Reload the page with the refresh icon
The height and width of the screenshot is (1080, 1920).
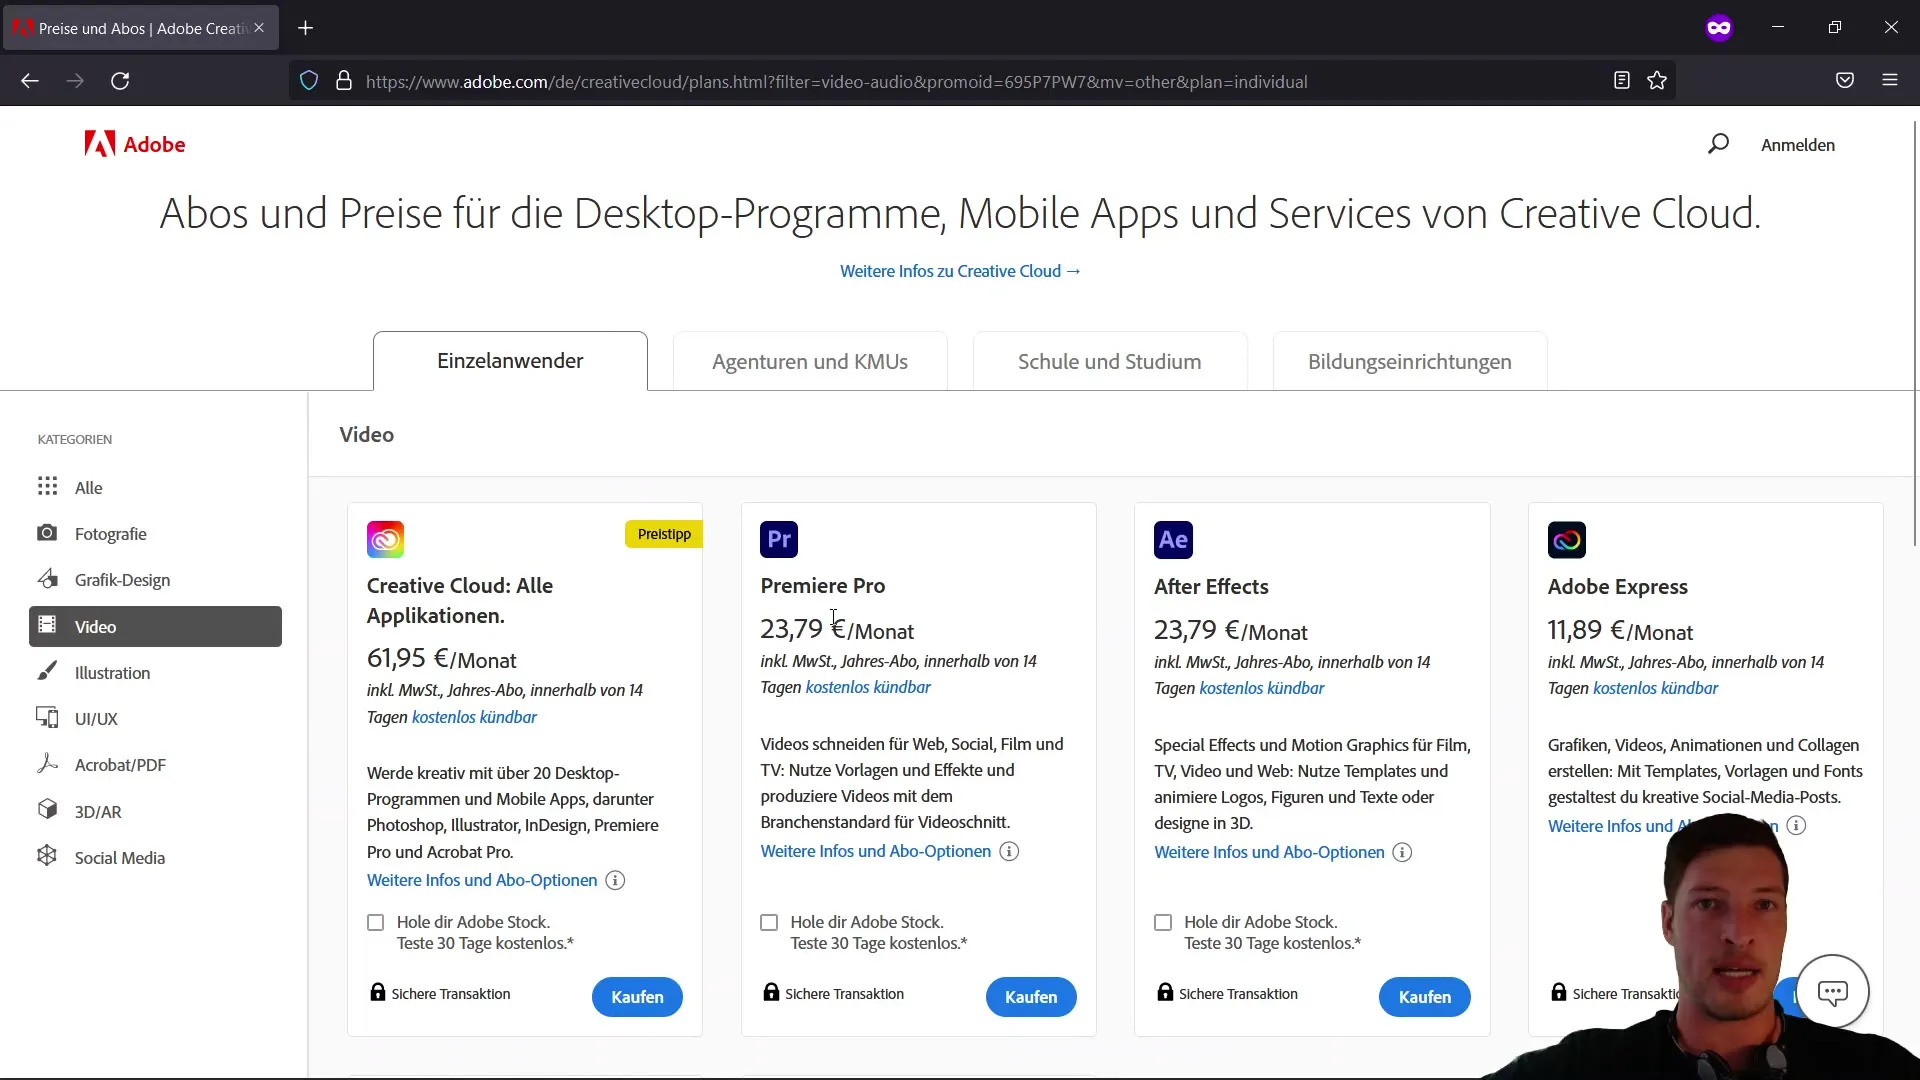tap(120, 81)
